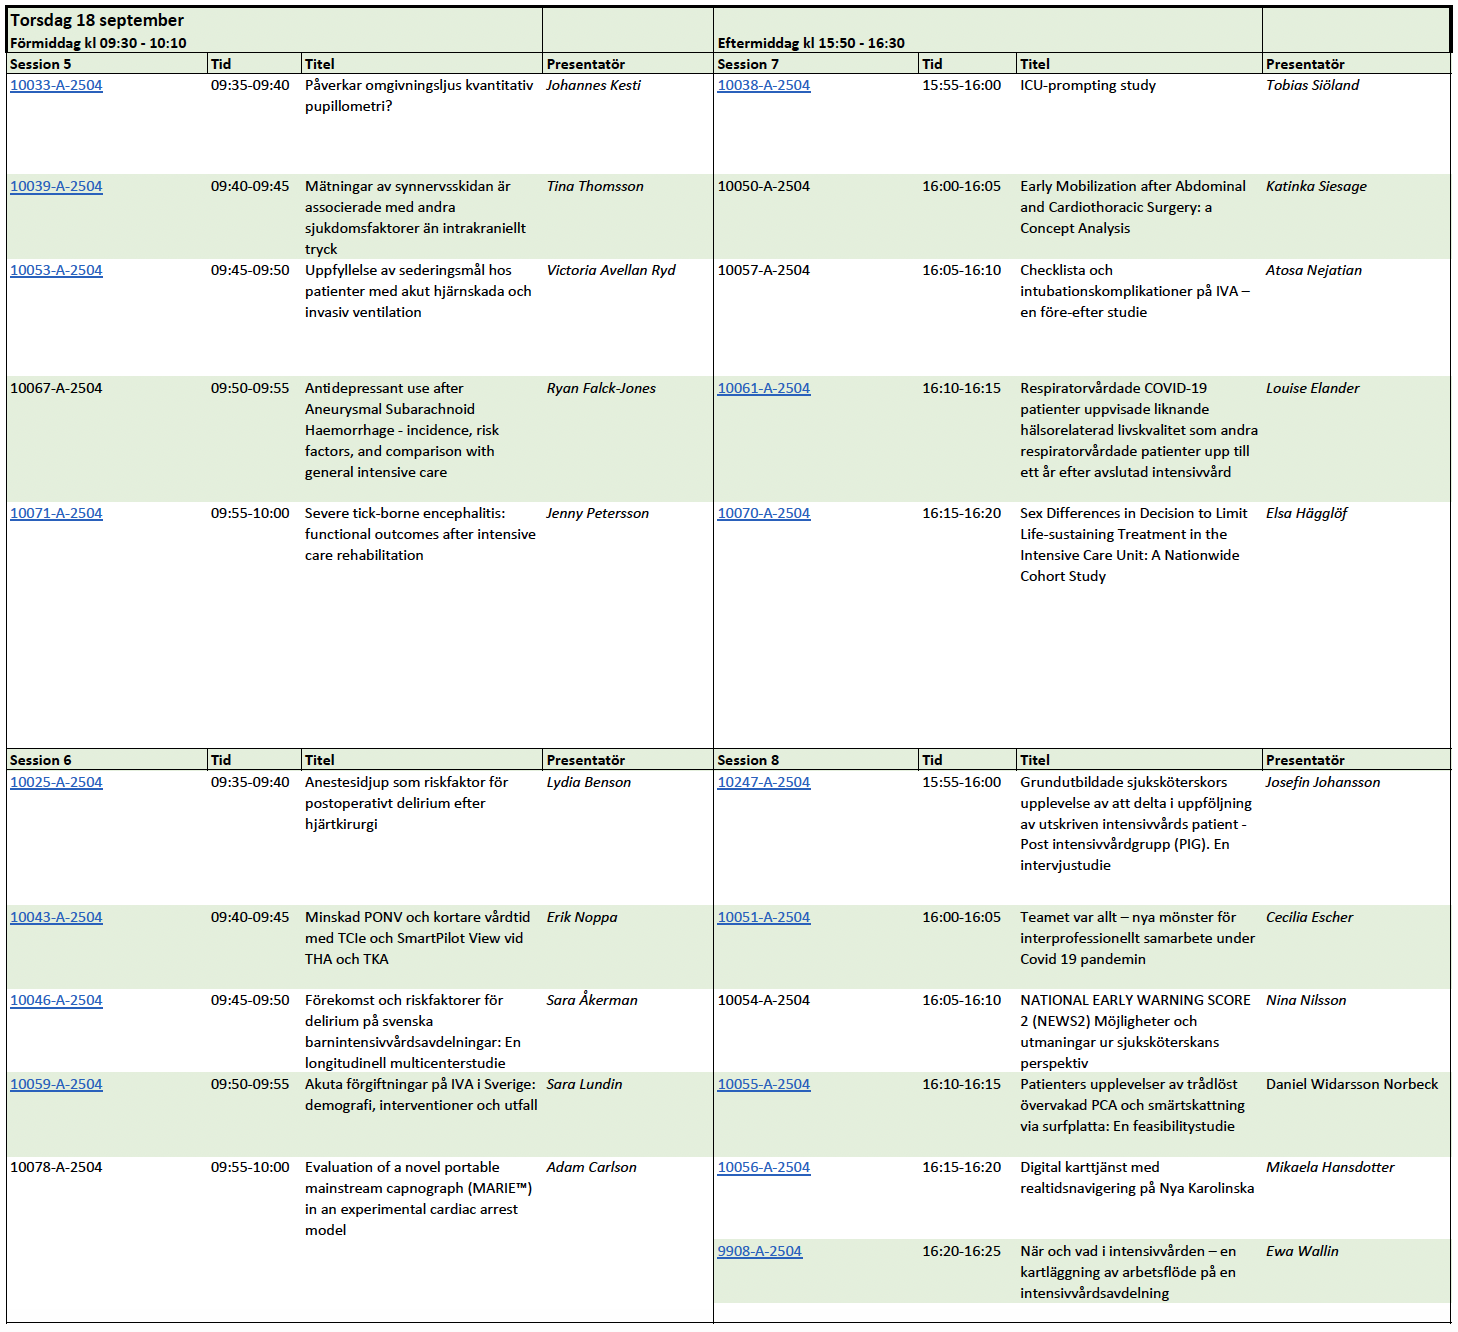The image size is (1458, 1332).
Task: Open abstract link 10051-A-2504
Action: (x=764, y=917)
